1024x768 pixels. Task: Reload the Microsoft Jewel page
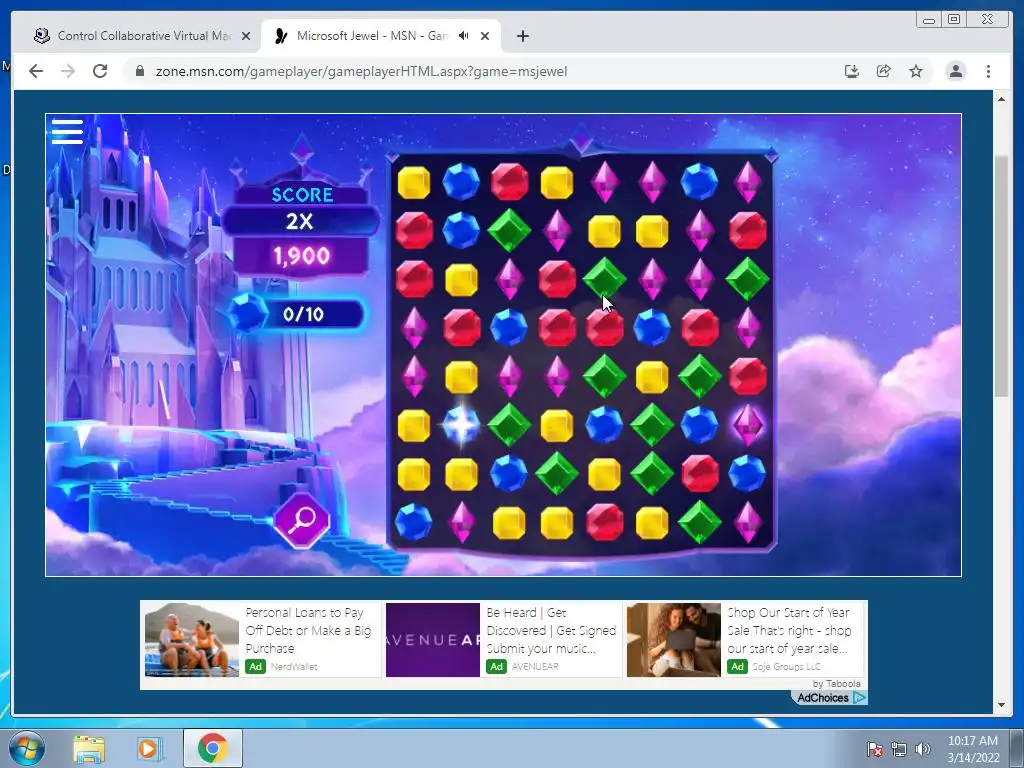(x=100, y=71)
